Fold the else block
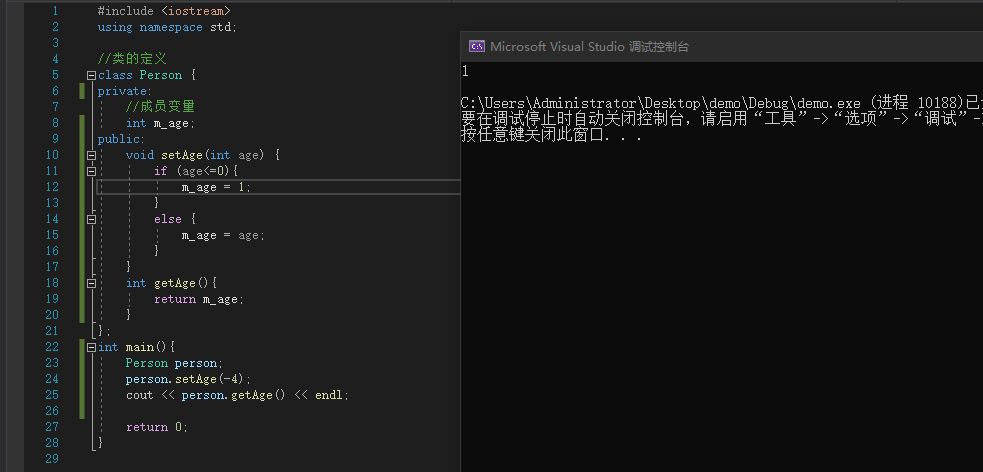 tap(91, 219)
